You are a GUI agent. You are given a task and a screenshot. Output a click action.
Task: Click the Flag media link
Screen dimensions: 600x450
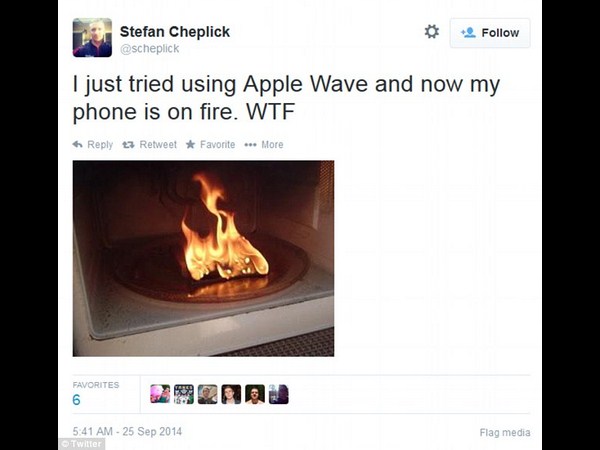(505, 432)
